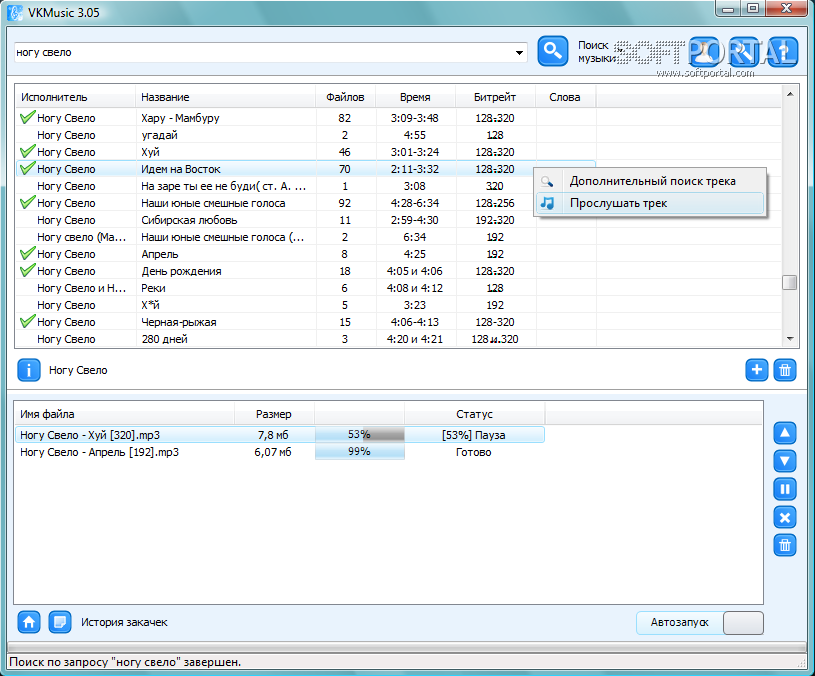This screenshot has height=676, width=815.
Task: Click the blue magnifier search button
Action: (552, 52)
